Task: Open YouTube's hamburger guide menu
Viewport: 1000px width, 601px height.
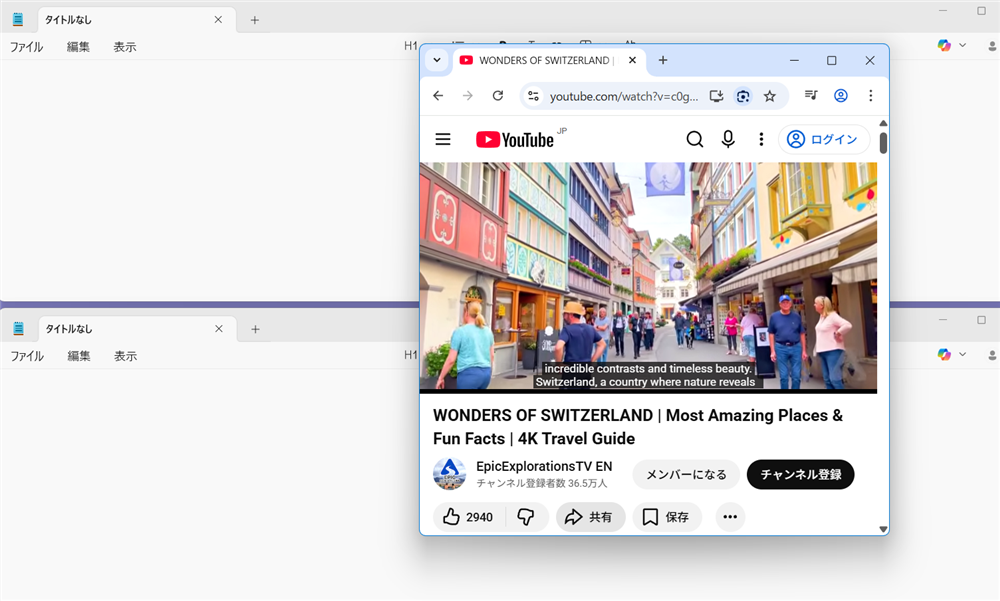Action: [x=443, y=139]
